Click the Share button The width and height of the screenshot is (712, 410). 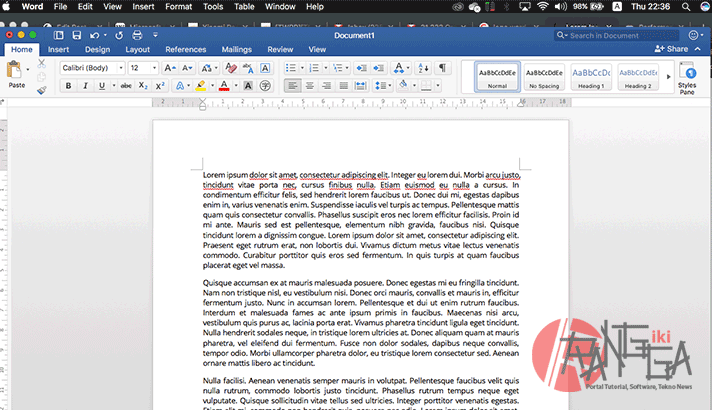click(x=672, y=49)
